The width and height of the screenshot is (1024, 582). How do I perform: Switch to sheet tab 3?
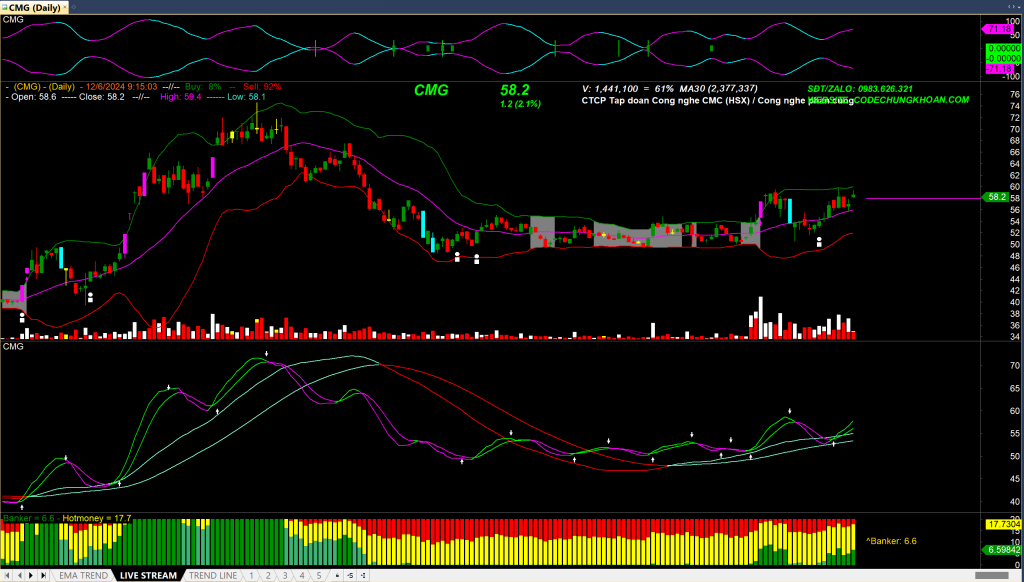[285, 575]
